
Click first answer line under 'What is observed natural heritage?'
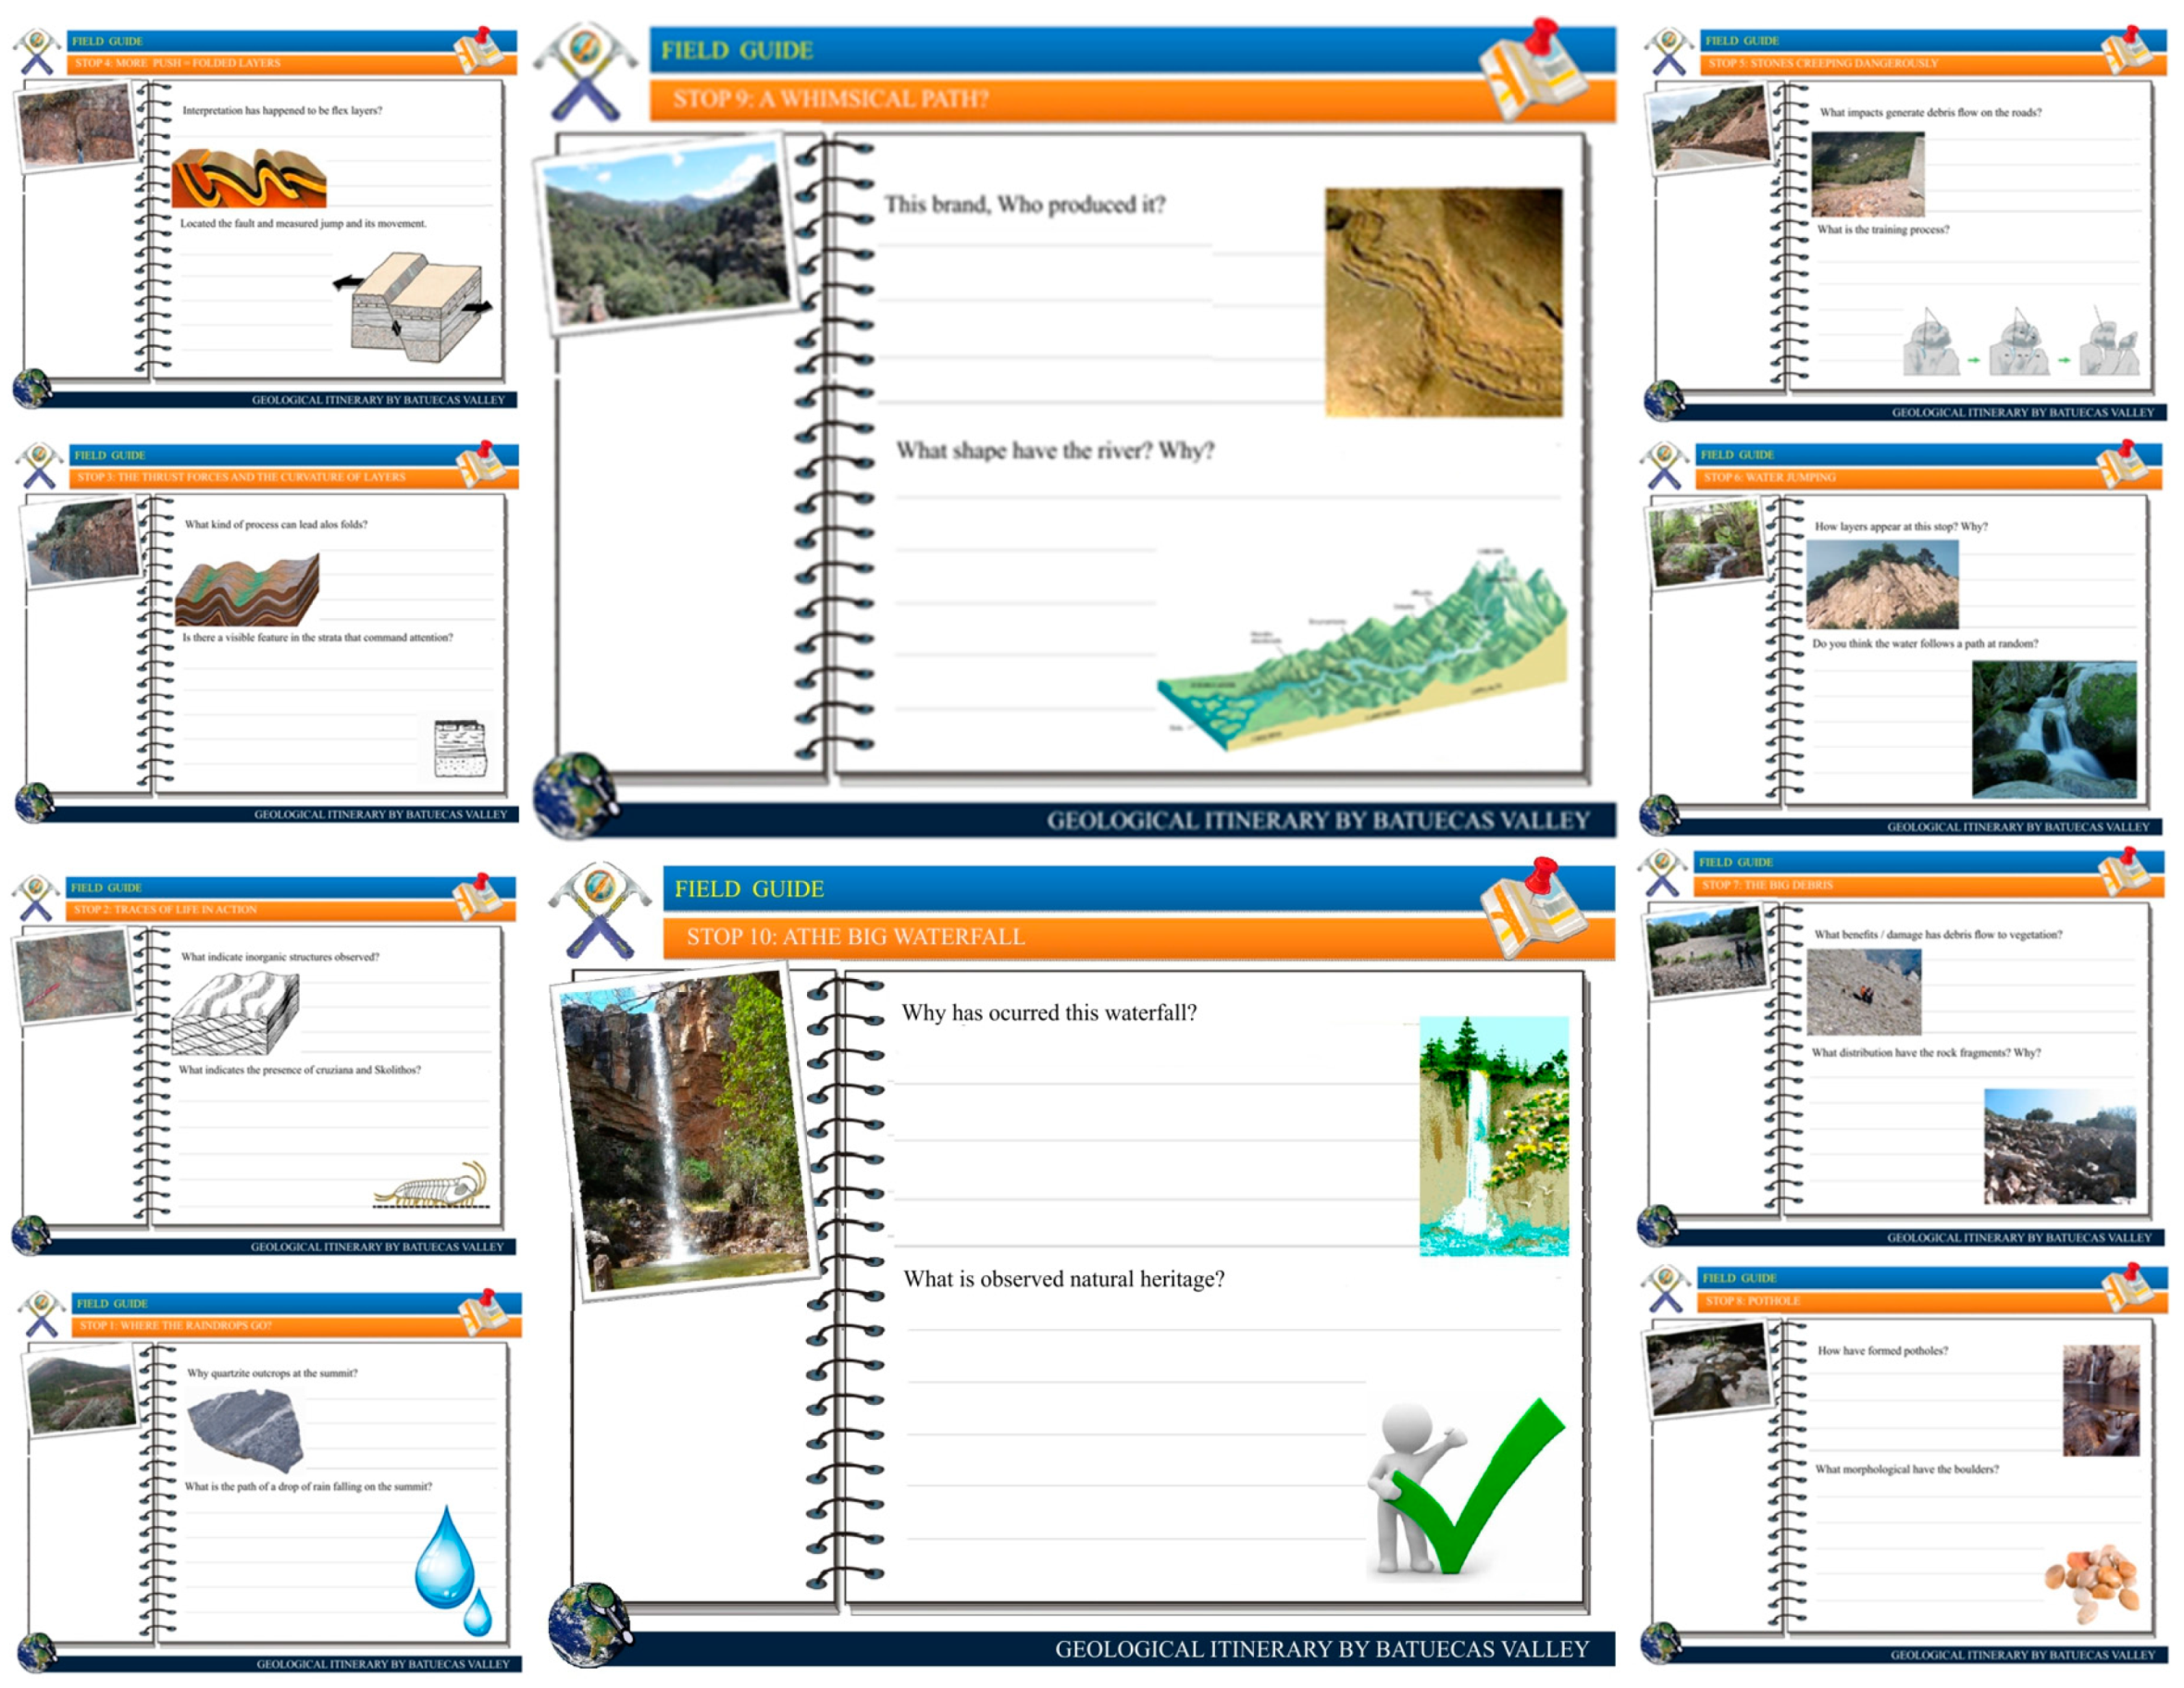(1232, 1329)
